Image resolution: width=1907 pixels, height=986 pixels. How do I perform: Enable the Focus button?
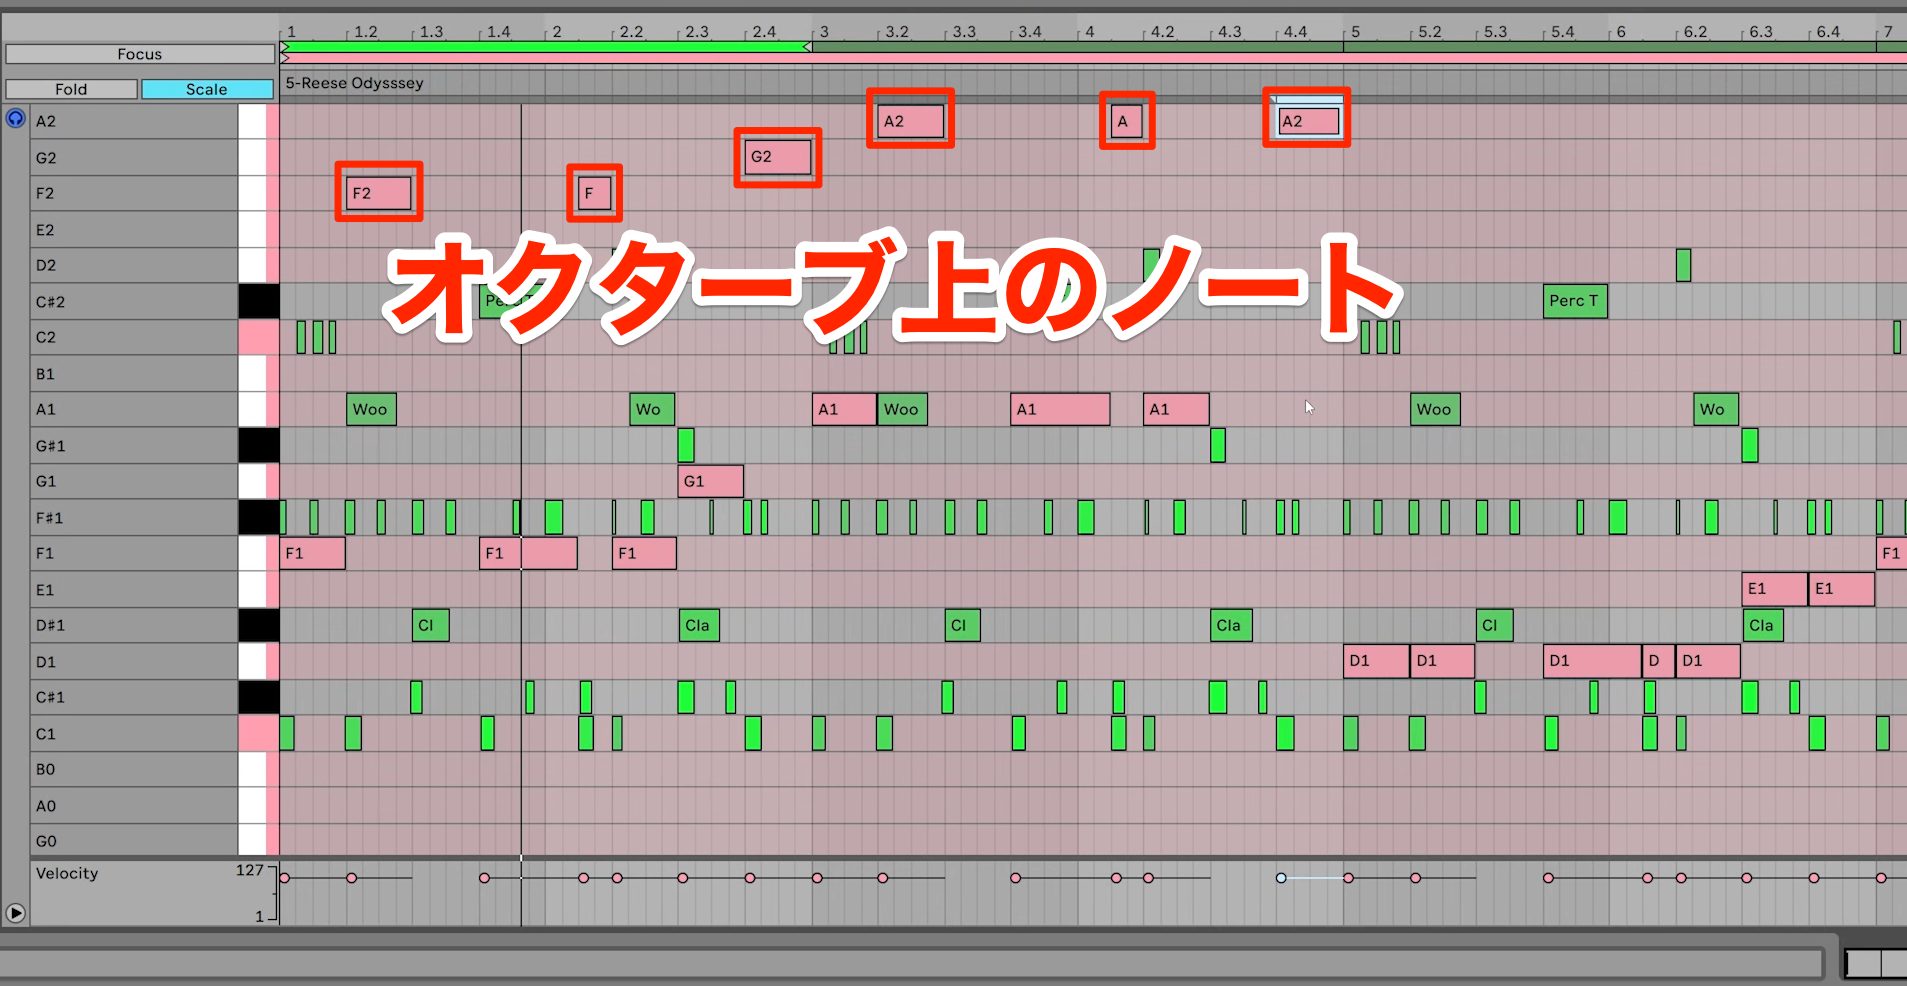[x=139, y=54]
